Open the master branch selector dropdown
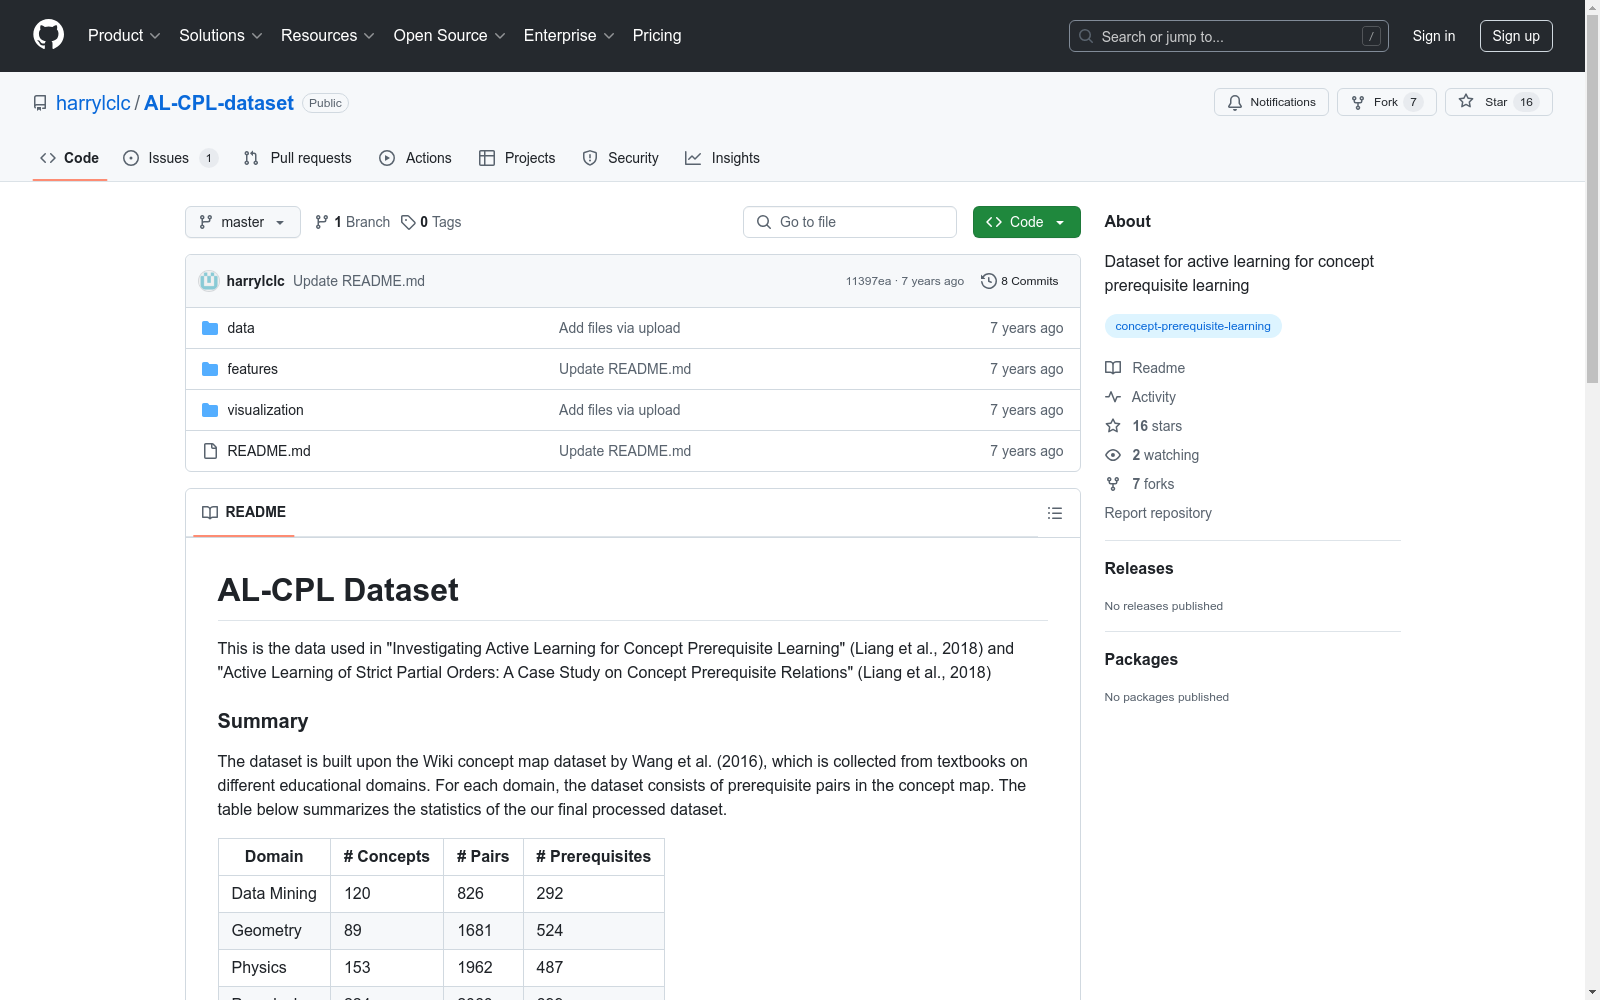This screenshot has width=1600, height=1000. click(243, 222)
